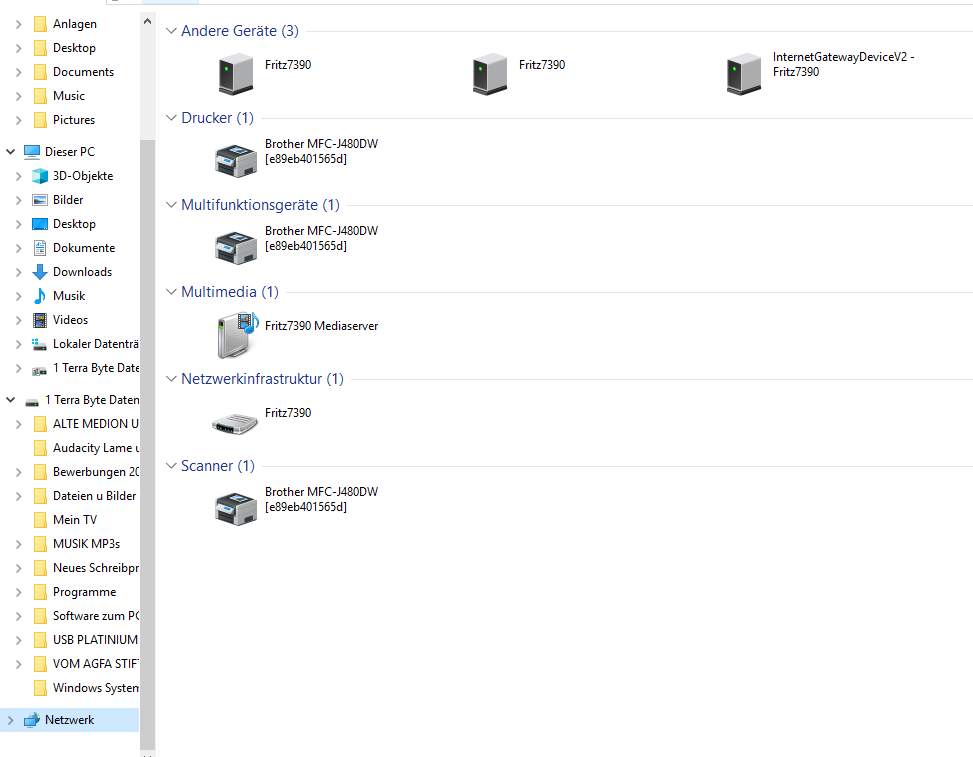Open the first Fritz7390 device icon

236,74
